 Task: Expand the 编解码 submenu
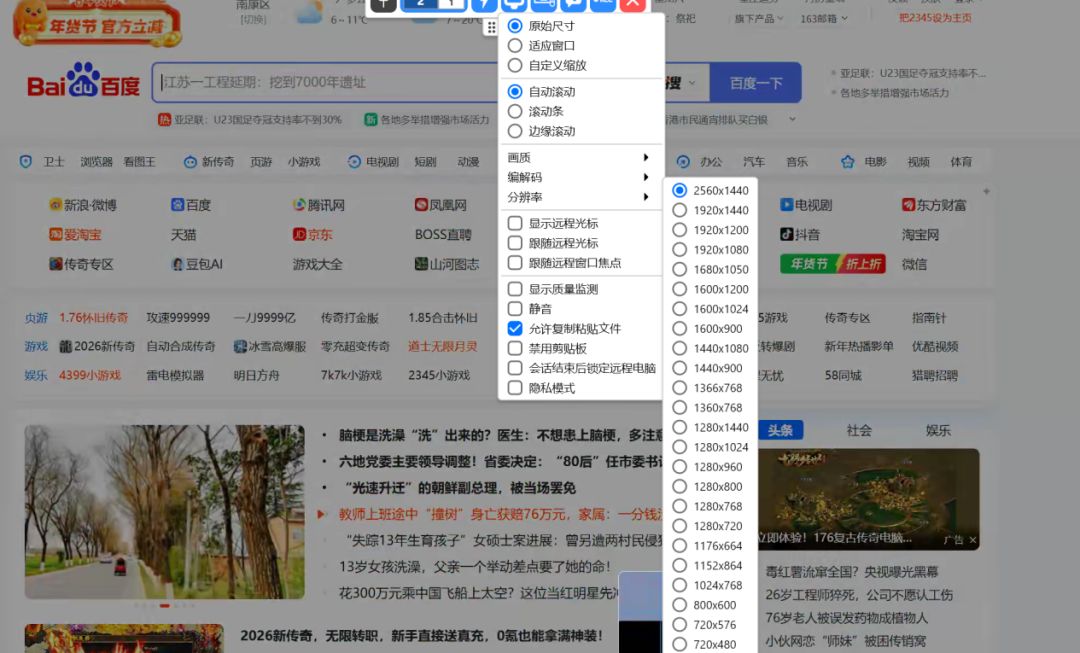pos(579,177)
